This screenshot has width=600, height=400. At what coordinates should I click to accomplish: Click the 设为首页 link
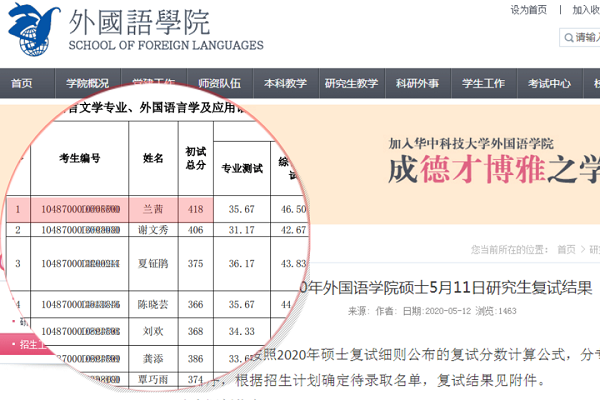[528, 10]
